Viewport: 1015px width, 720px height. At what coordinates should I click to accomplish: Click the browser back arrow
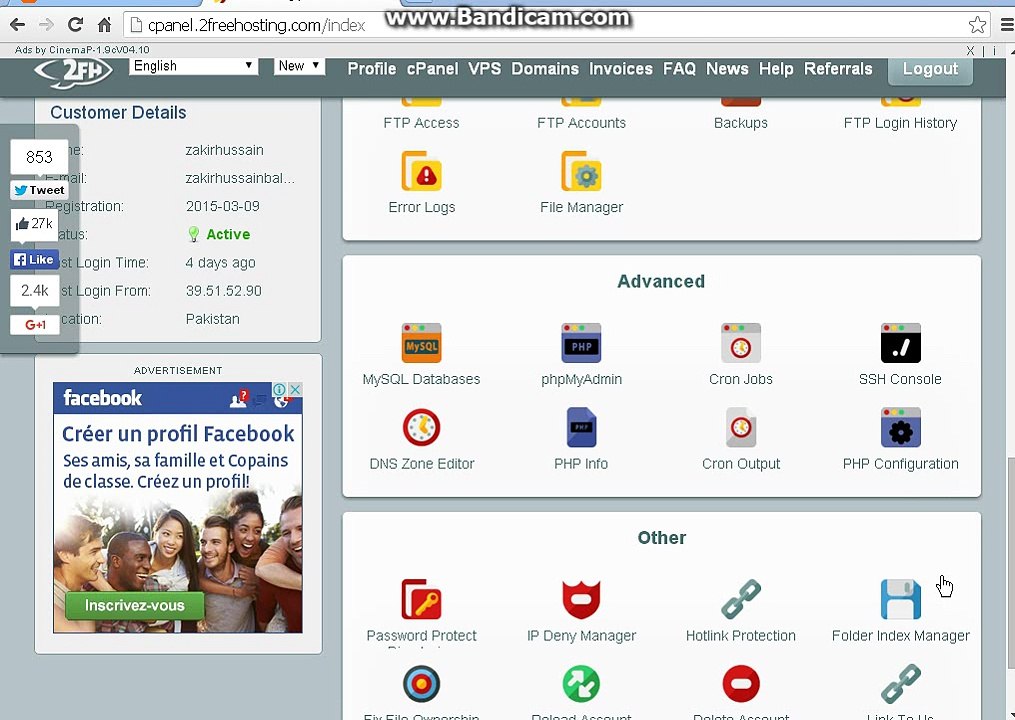point(17,25)
